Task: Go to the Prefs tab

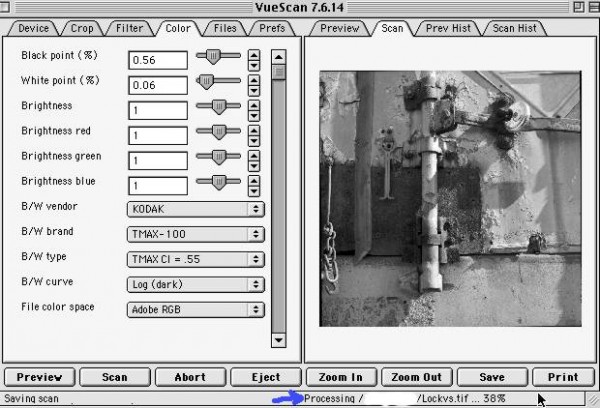Action: coord(272,28)
